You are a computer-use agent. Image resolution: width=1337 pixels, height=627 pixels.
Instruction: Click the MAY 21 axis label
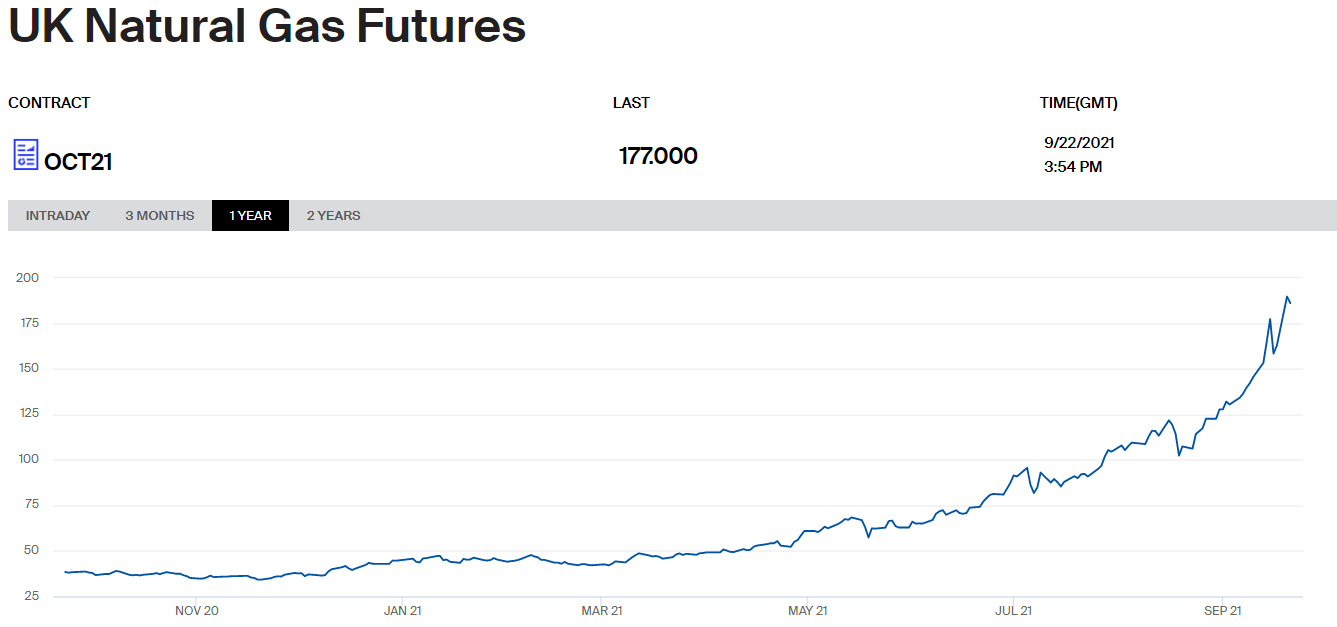point(807,610)
